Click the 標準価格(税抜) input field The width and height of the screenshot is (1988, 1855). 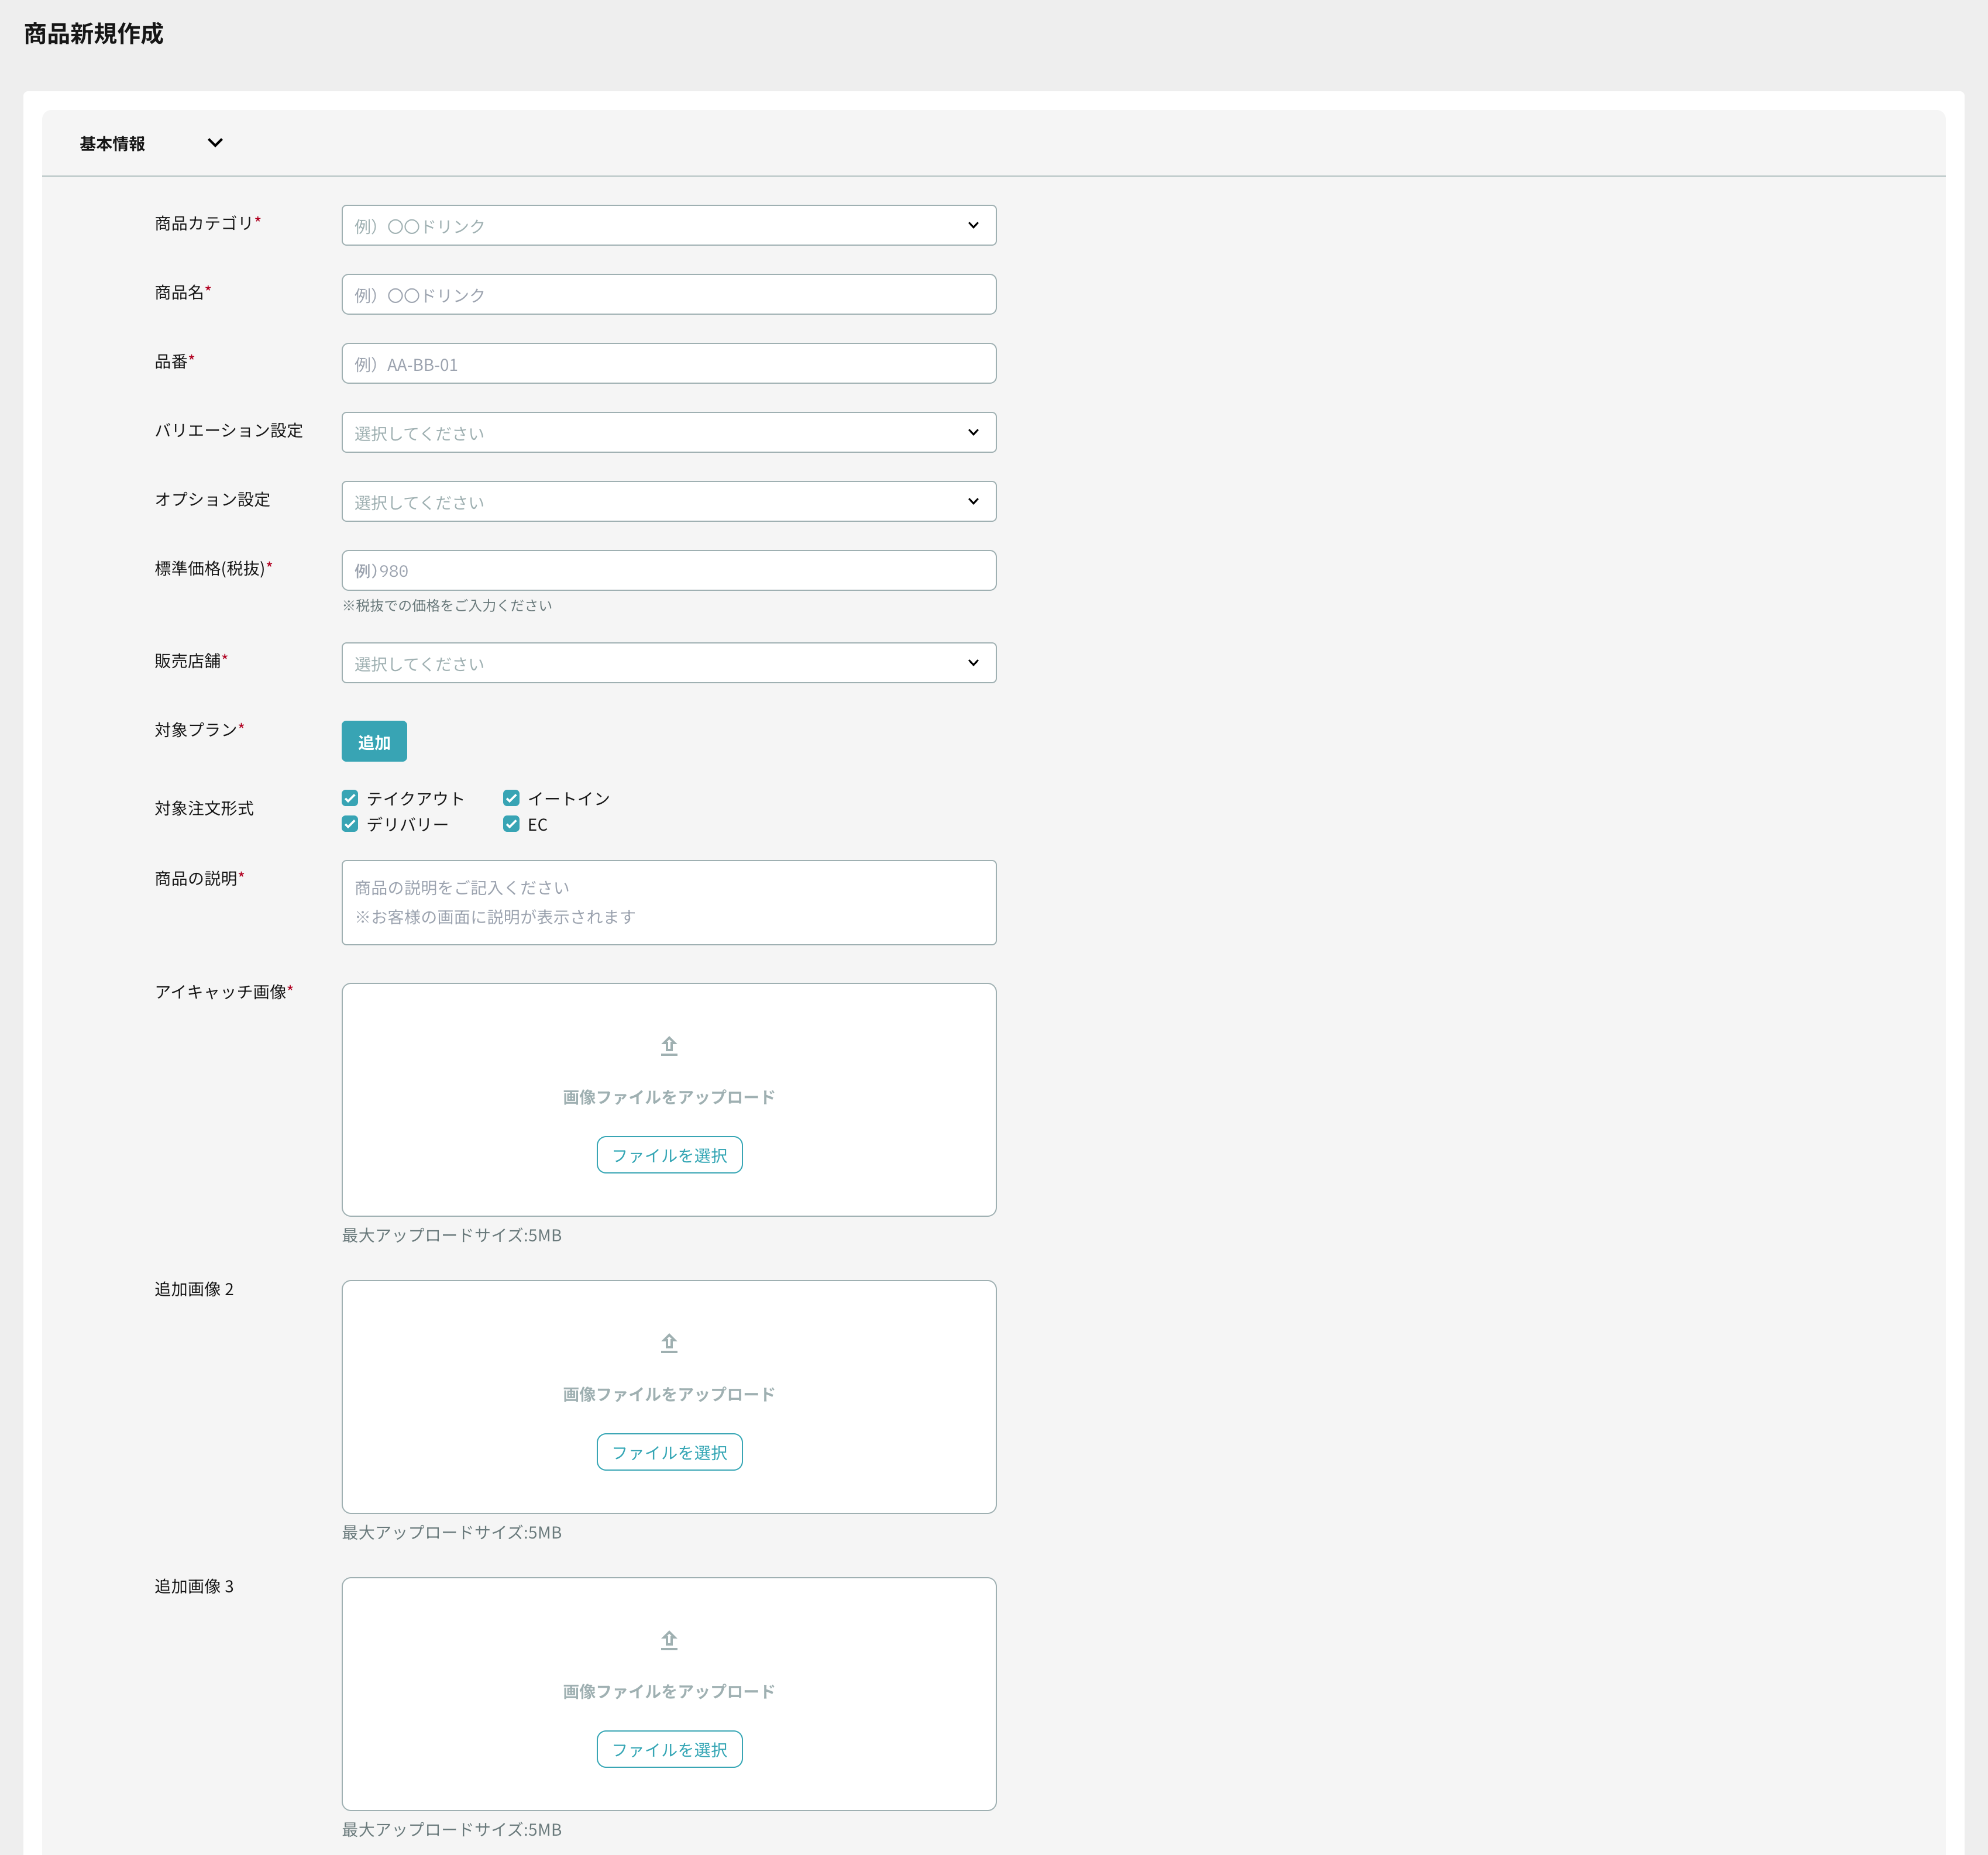(x=669, y=570)
